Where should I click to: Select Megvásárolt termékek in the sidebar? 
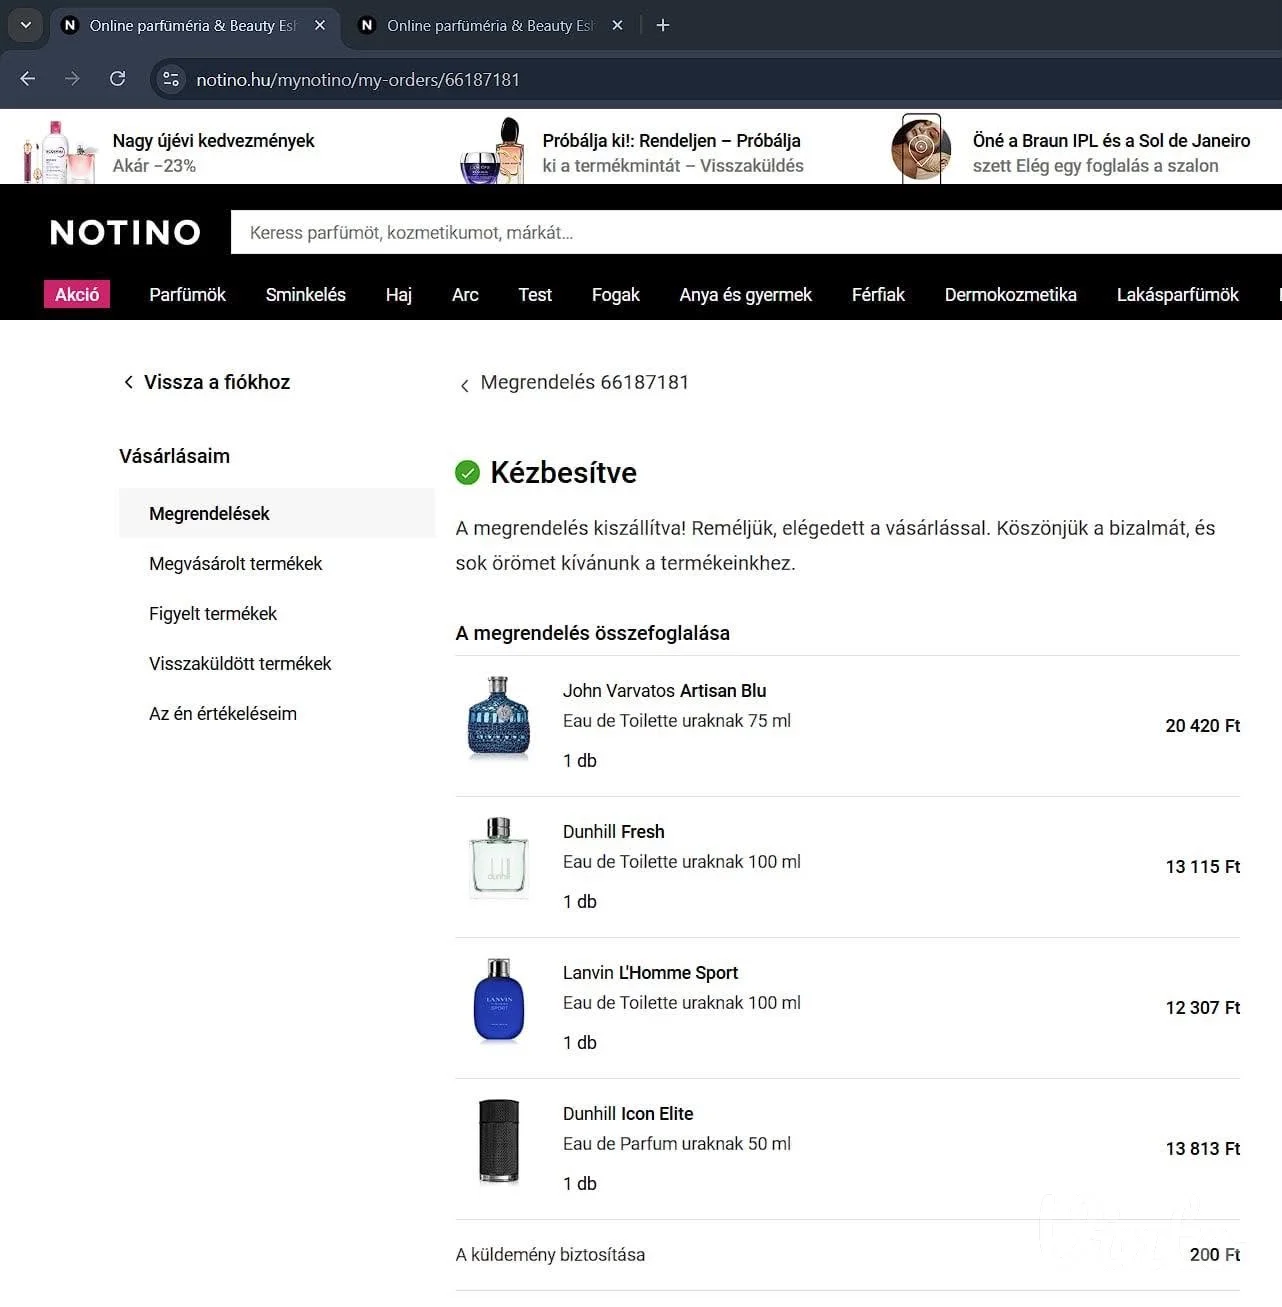coord(236,564)
